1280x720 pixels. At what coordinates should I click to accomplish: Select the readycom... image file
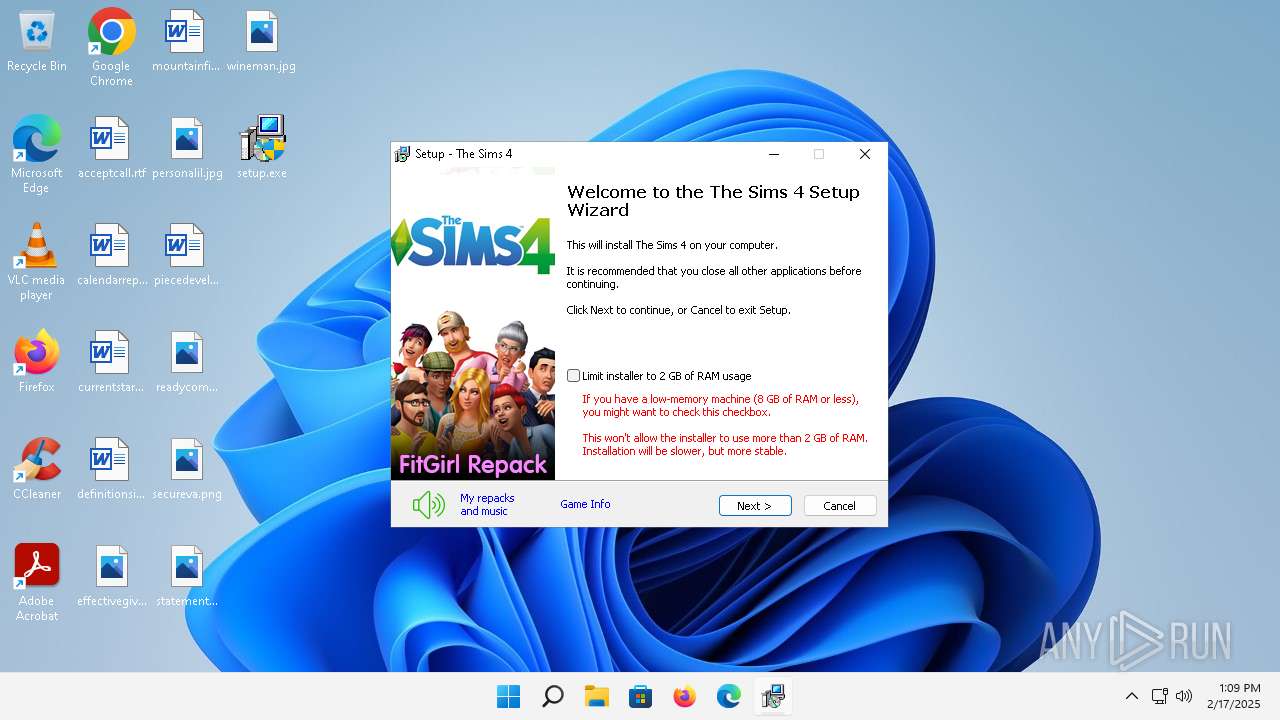(x=187, y=364)
